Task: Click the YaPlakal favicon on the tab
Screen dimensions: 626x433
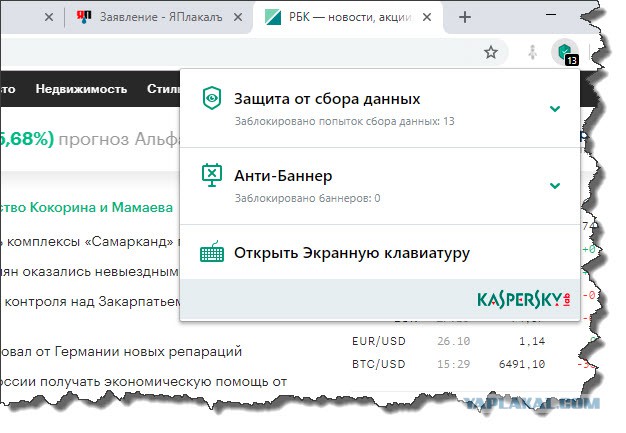Action: pyautogui.click(x=84, y=17)
